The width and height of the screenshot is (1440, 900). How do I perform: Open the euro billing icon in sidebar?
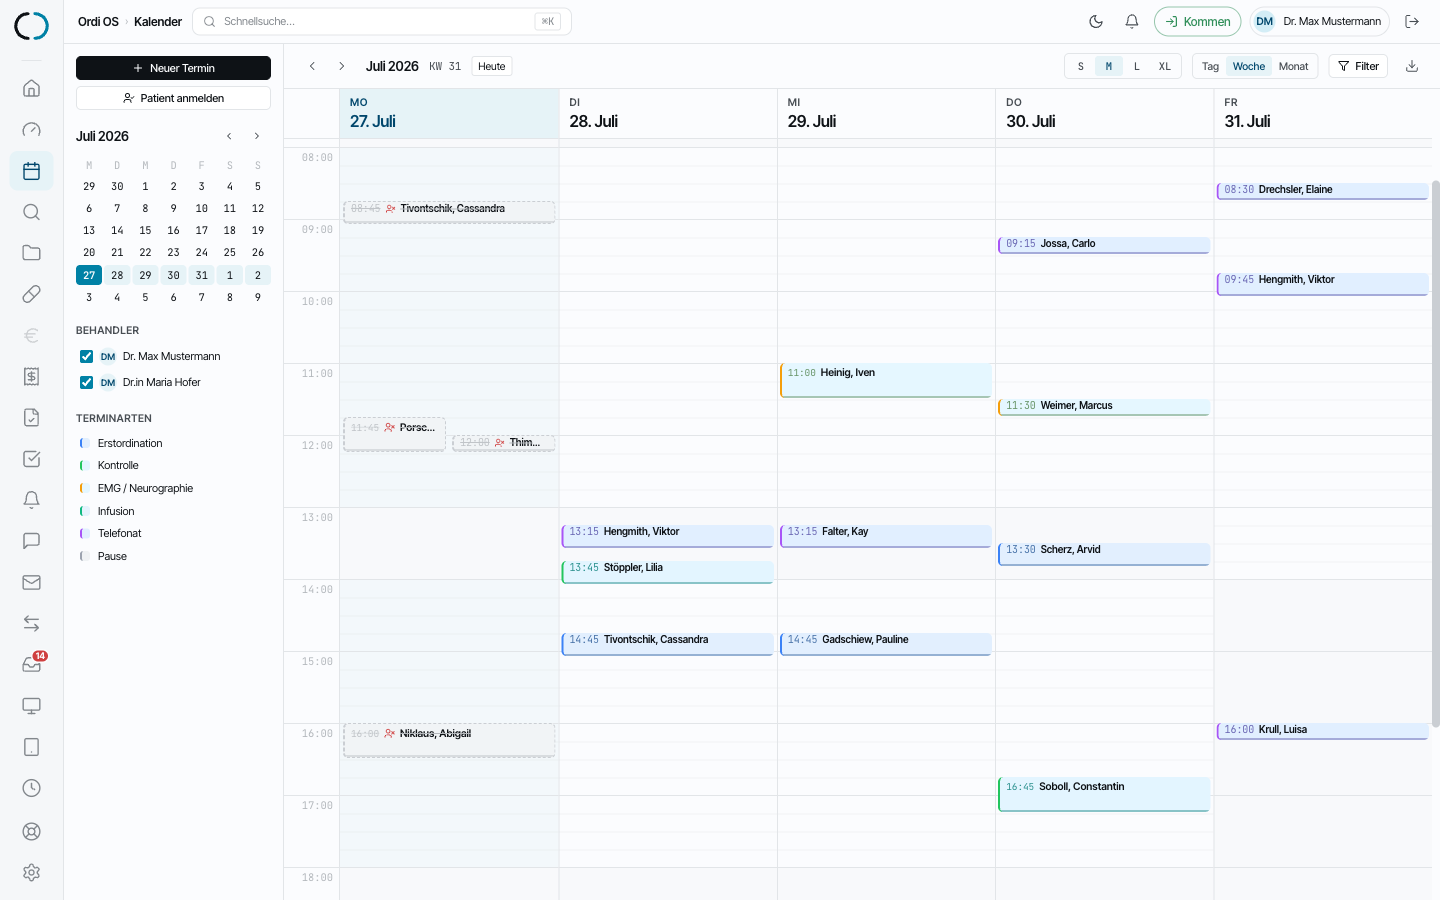point(31,335)
